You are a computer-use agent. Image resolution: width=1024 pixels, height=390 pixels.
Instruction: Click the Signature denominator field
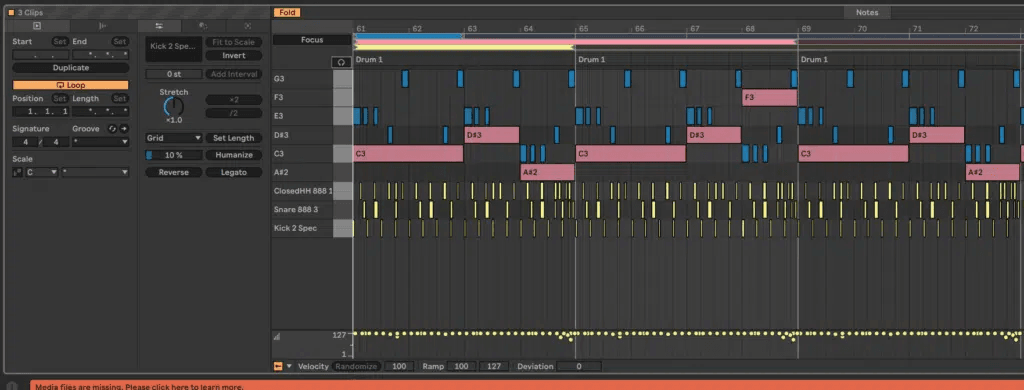(56, 142)
